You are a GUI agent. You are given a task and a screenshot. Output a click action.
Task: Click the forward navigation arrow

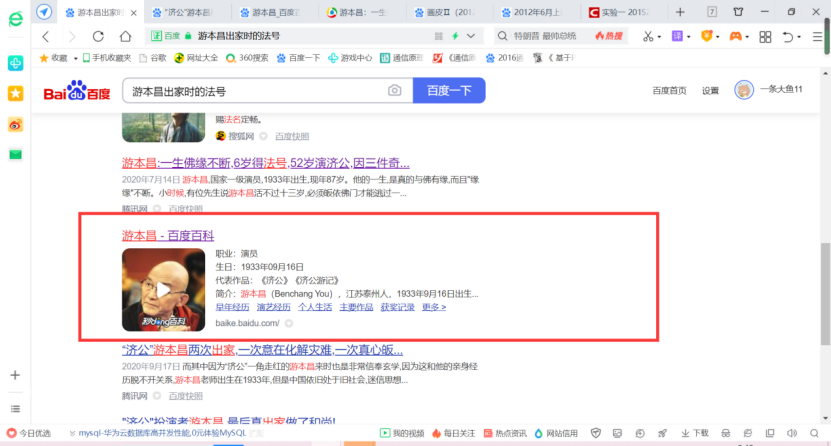click(x=72, y=36)
